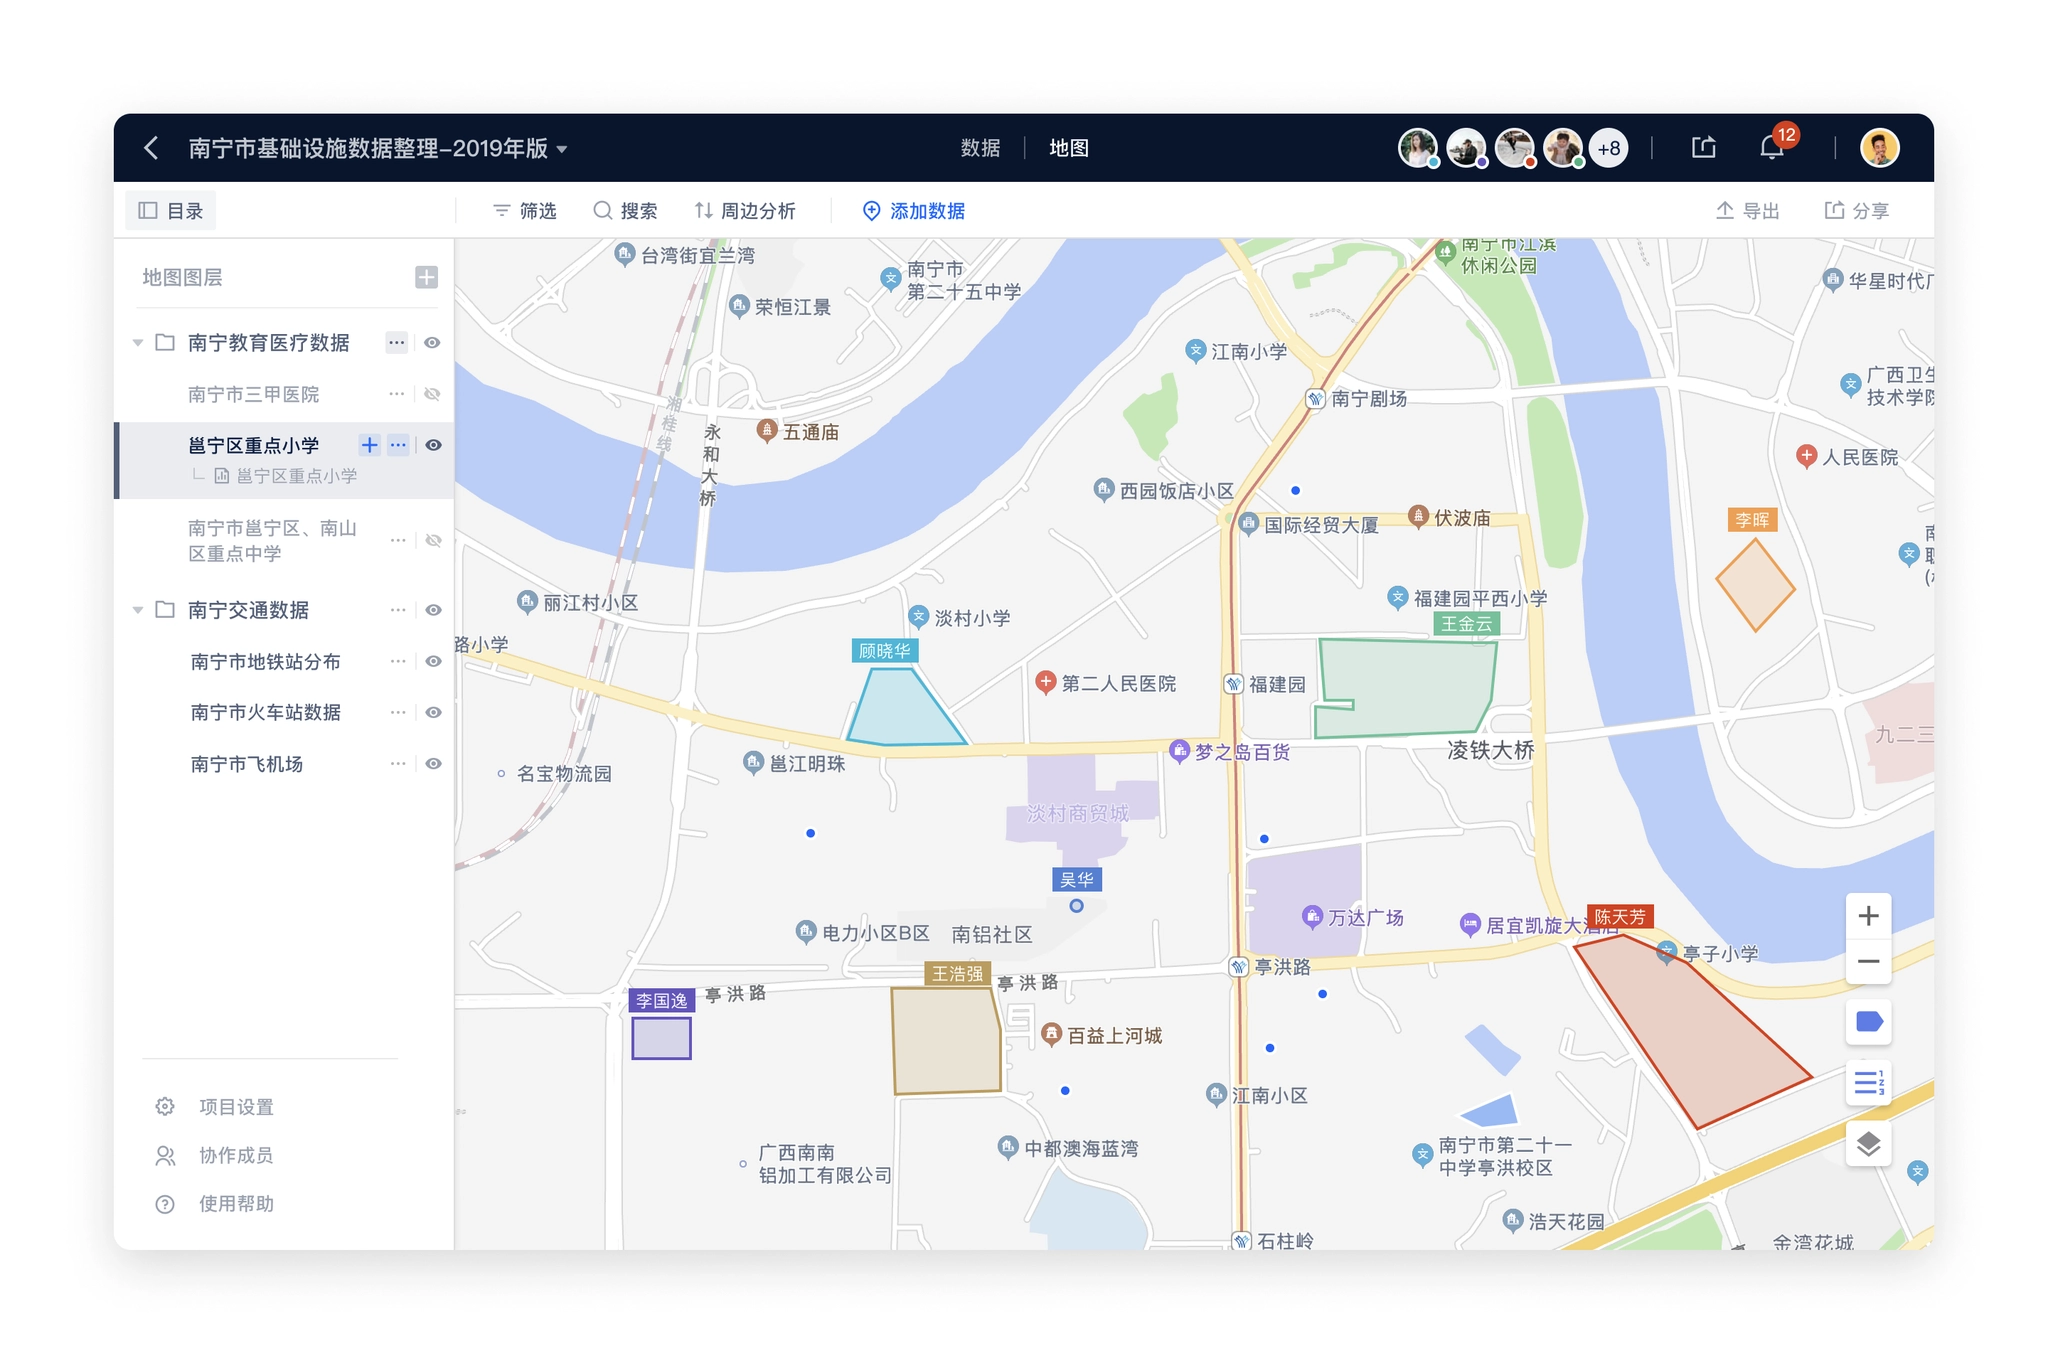Viewport: 2048px width, 1365px height.
Task: Switch to the 数据 tab
Action: coord(980,148)
